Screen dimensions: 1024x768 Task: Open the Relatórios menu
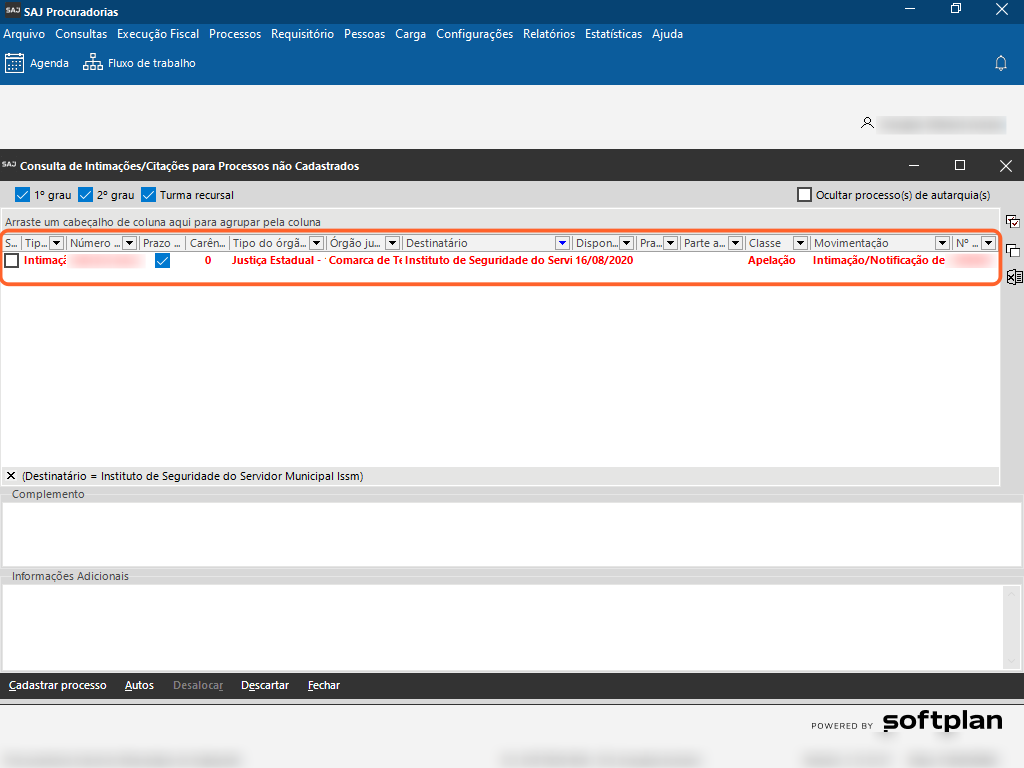click(549, 34)
